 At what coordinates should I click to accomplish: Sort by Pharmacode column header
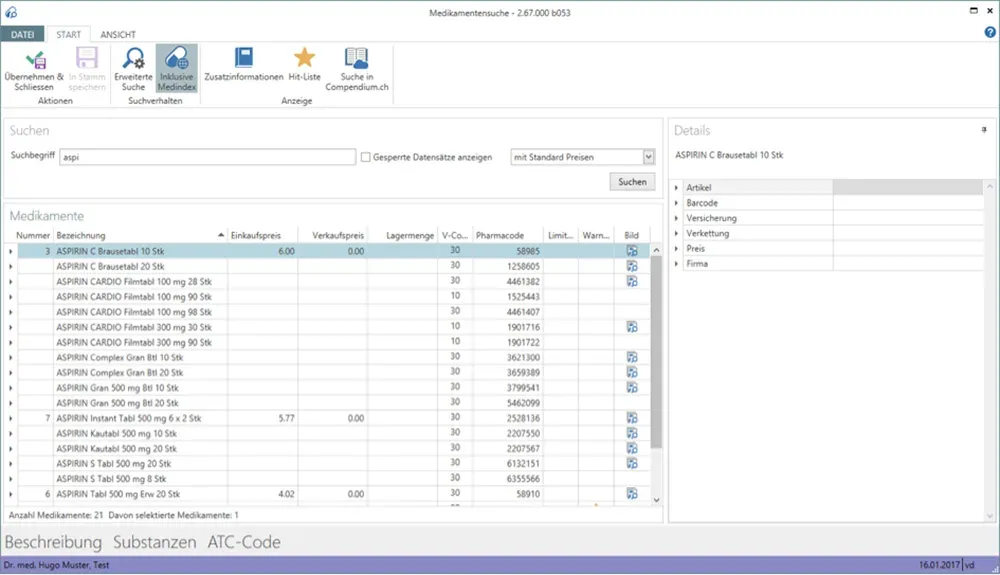tap(508, 235)
